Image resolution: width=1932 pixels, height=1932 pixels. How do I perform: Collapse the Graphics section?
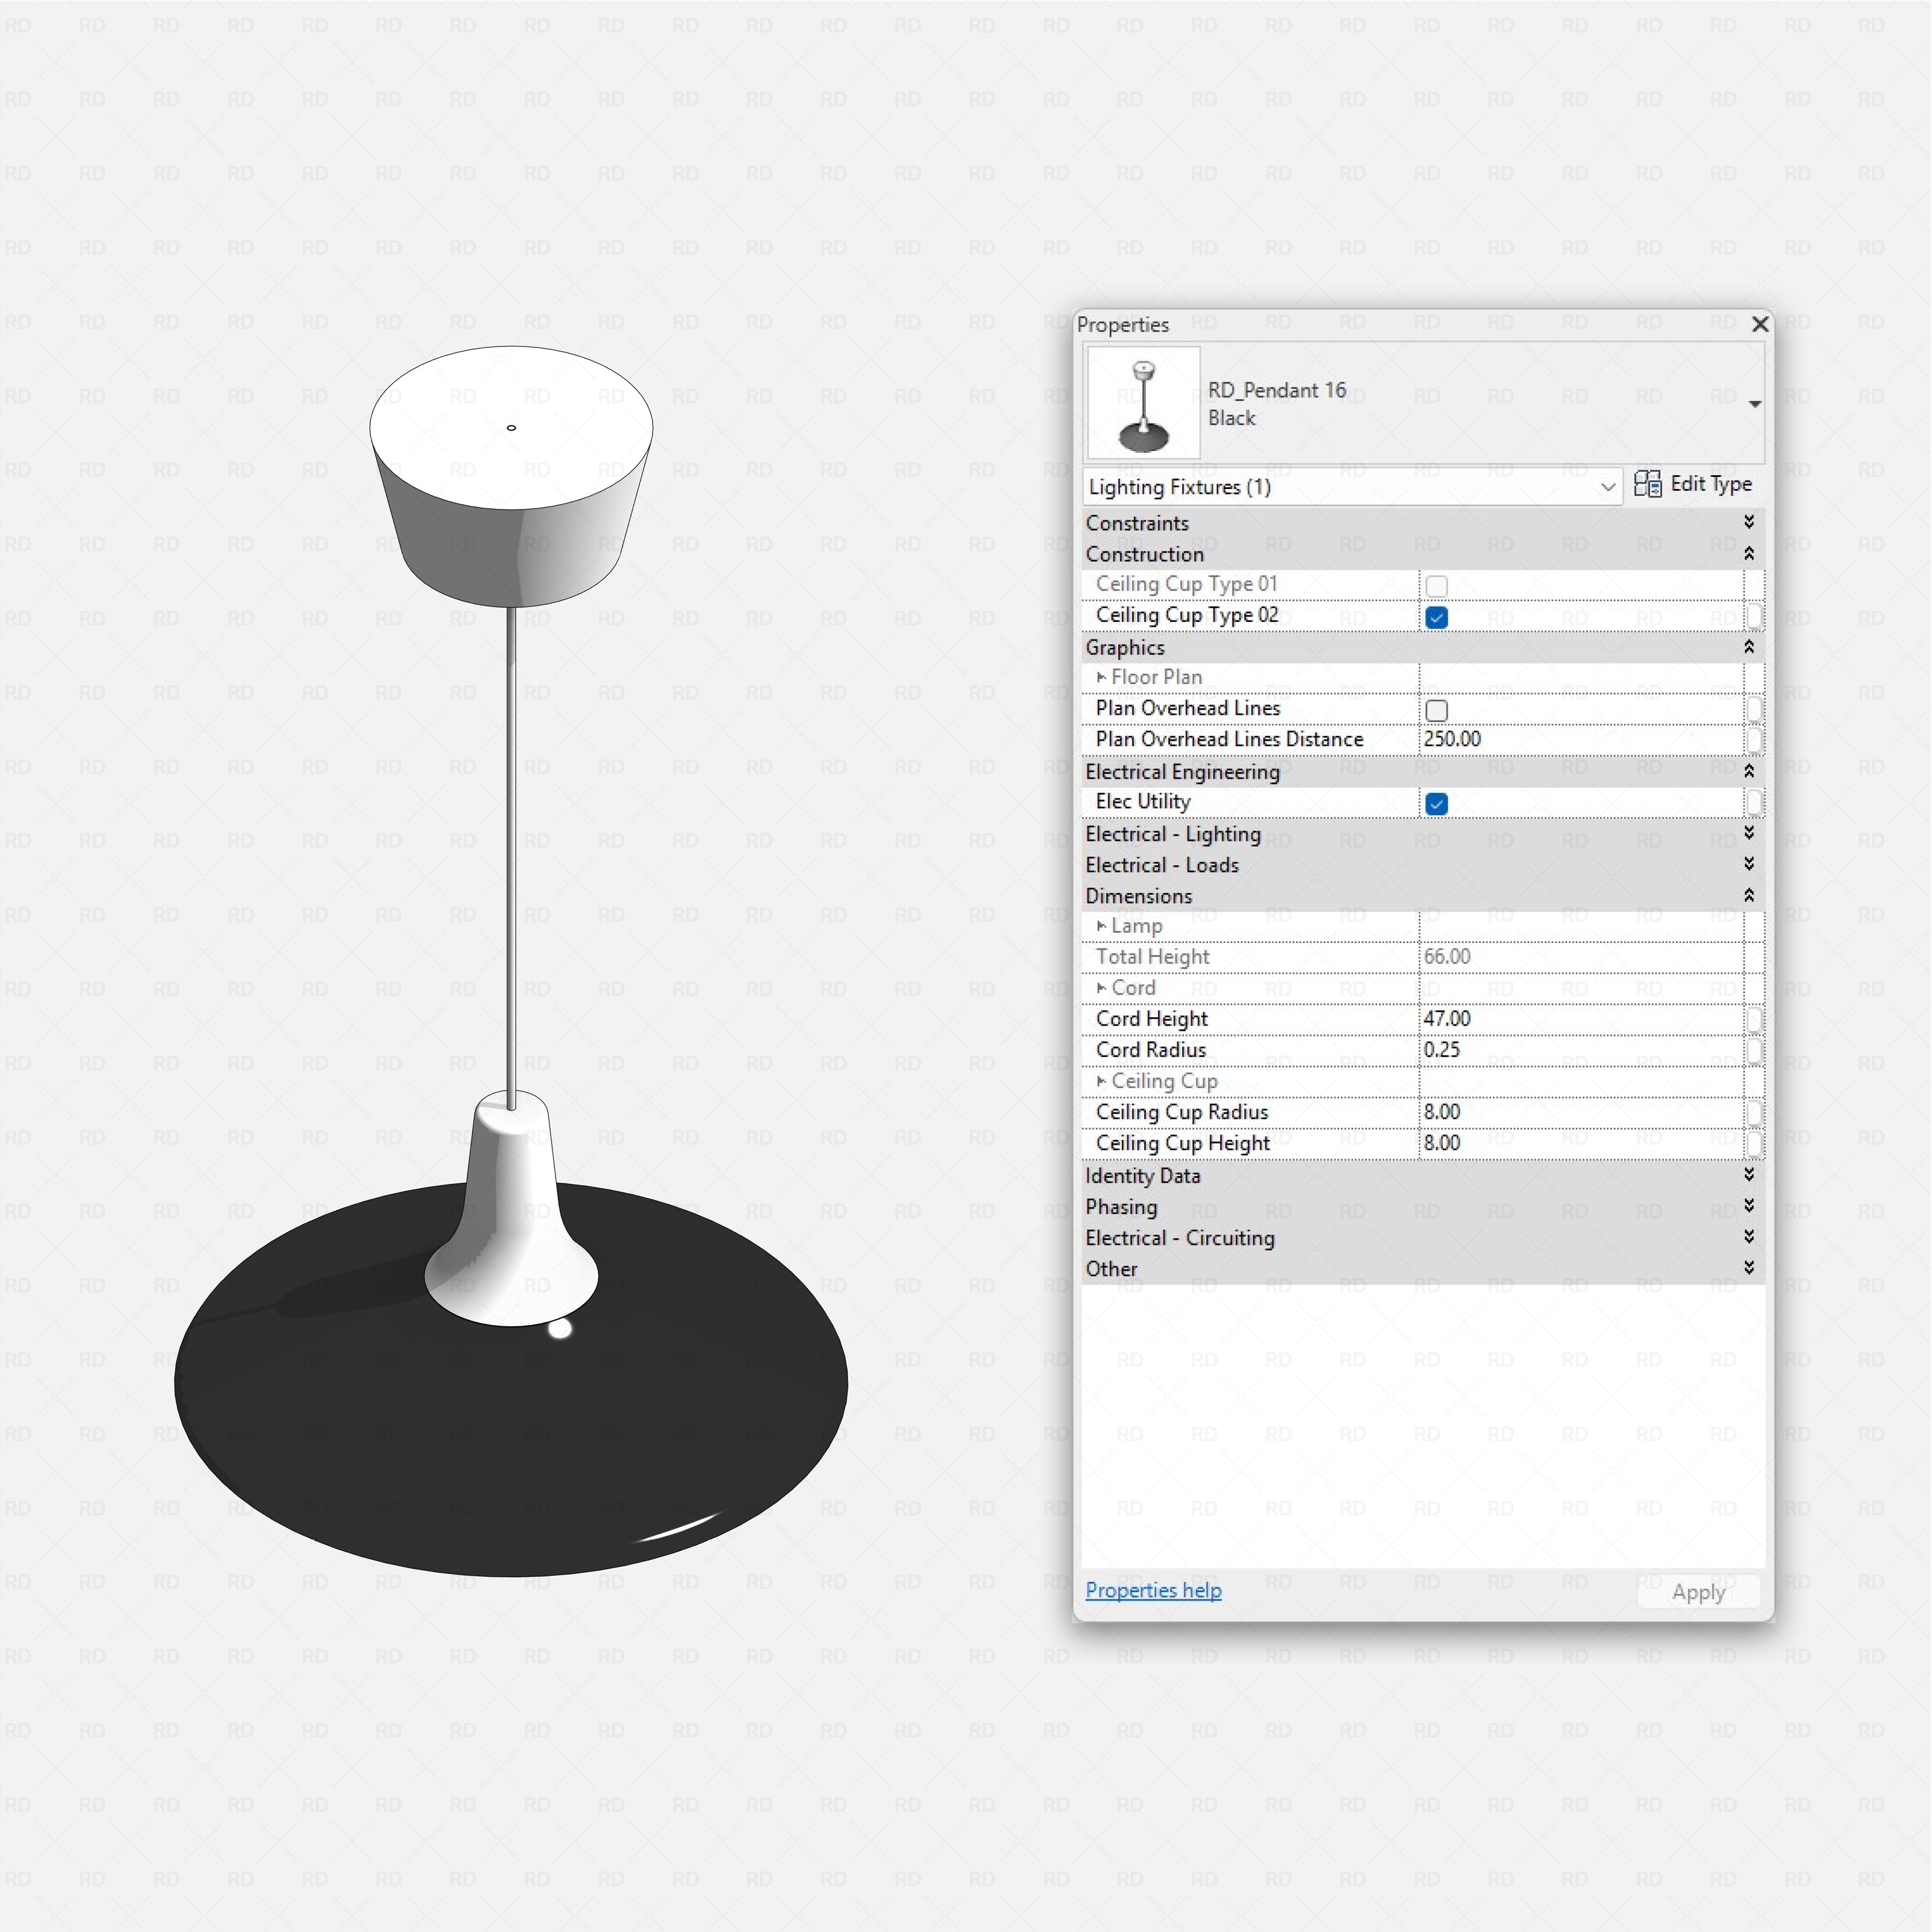coord(1748,647)
